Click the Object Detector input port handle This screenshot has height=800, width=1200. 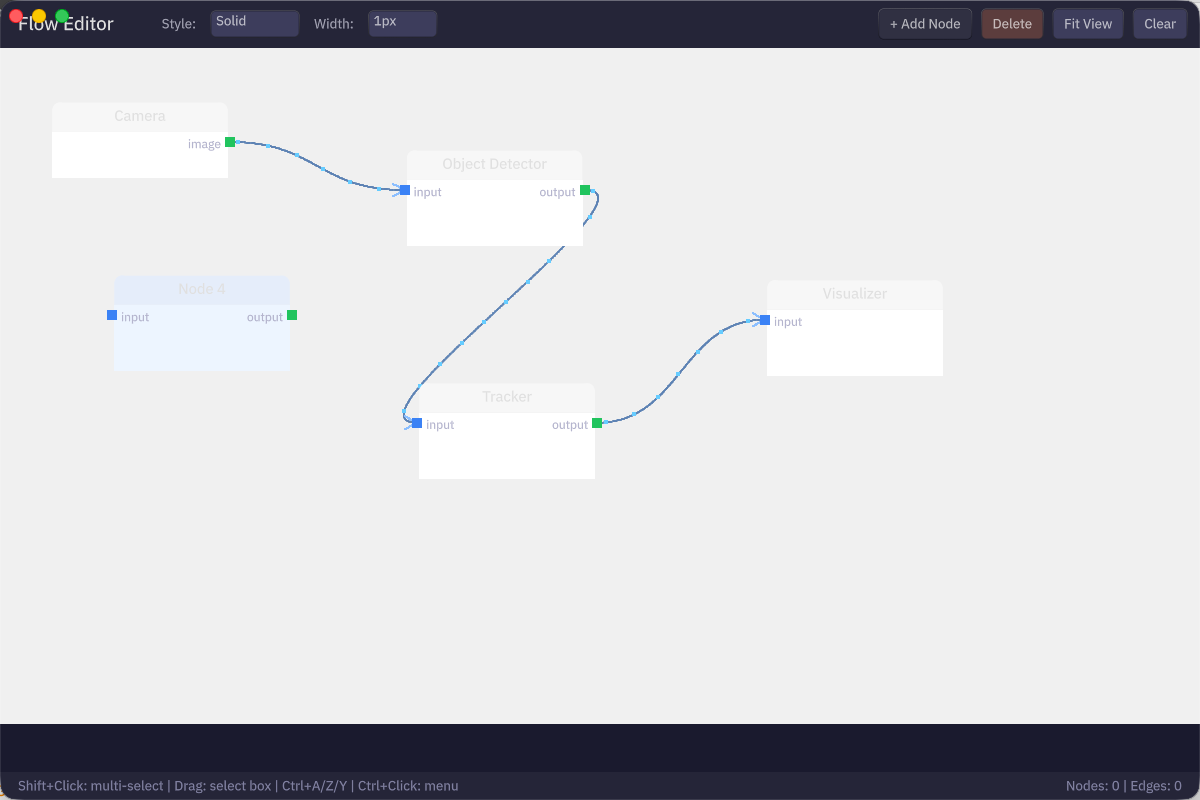(405, 190)
